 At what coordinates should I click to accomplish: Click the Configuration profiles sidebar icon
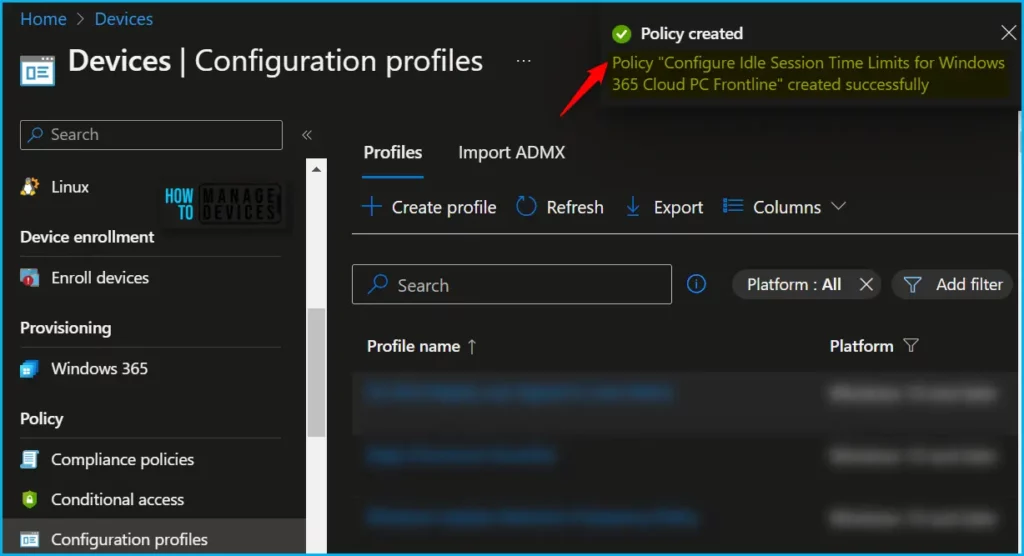(29, 539)
